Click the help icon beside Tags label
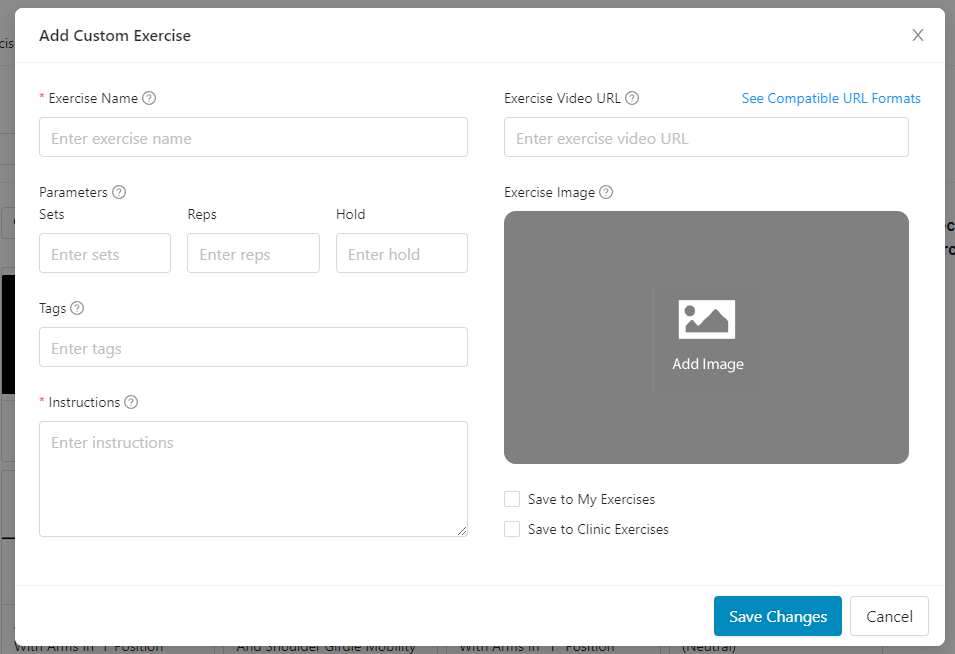Viewport: 955px width, 654px height. [x=77, y=308]
